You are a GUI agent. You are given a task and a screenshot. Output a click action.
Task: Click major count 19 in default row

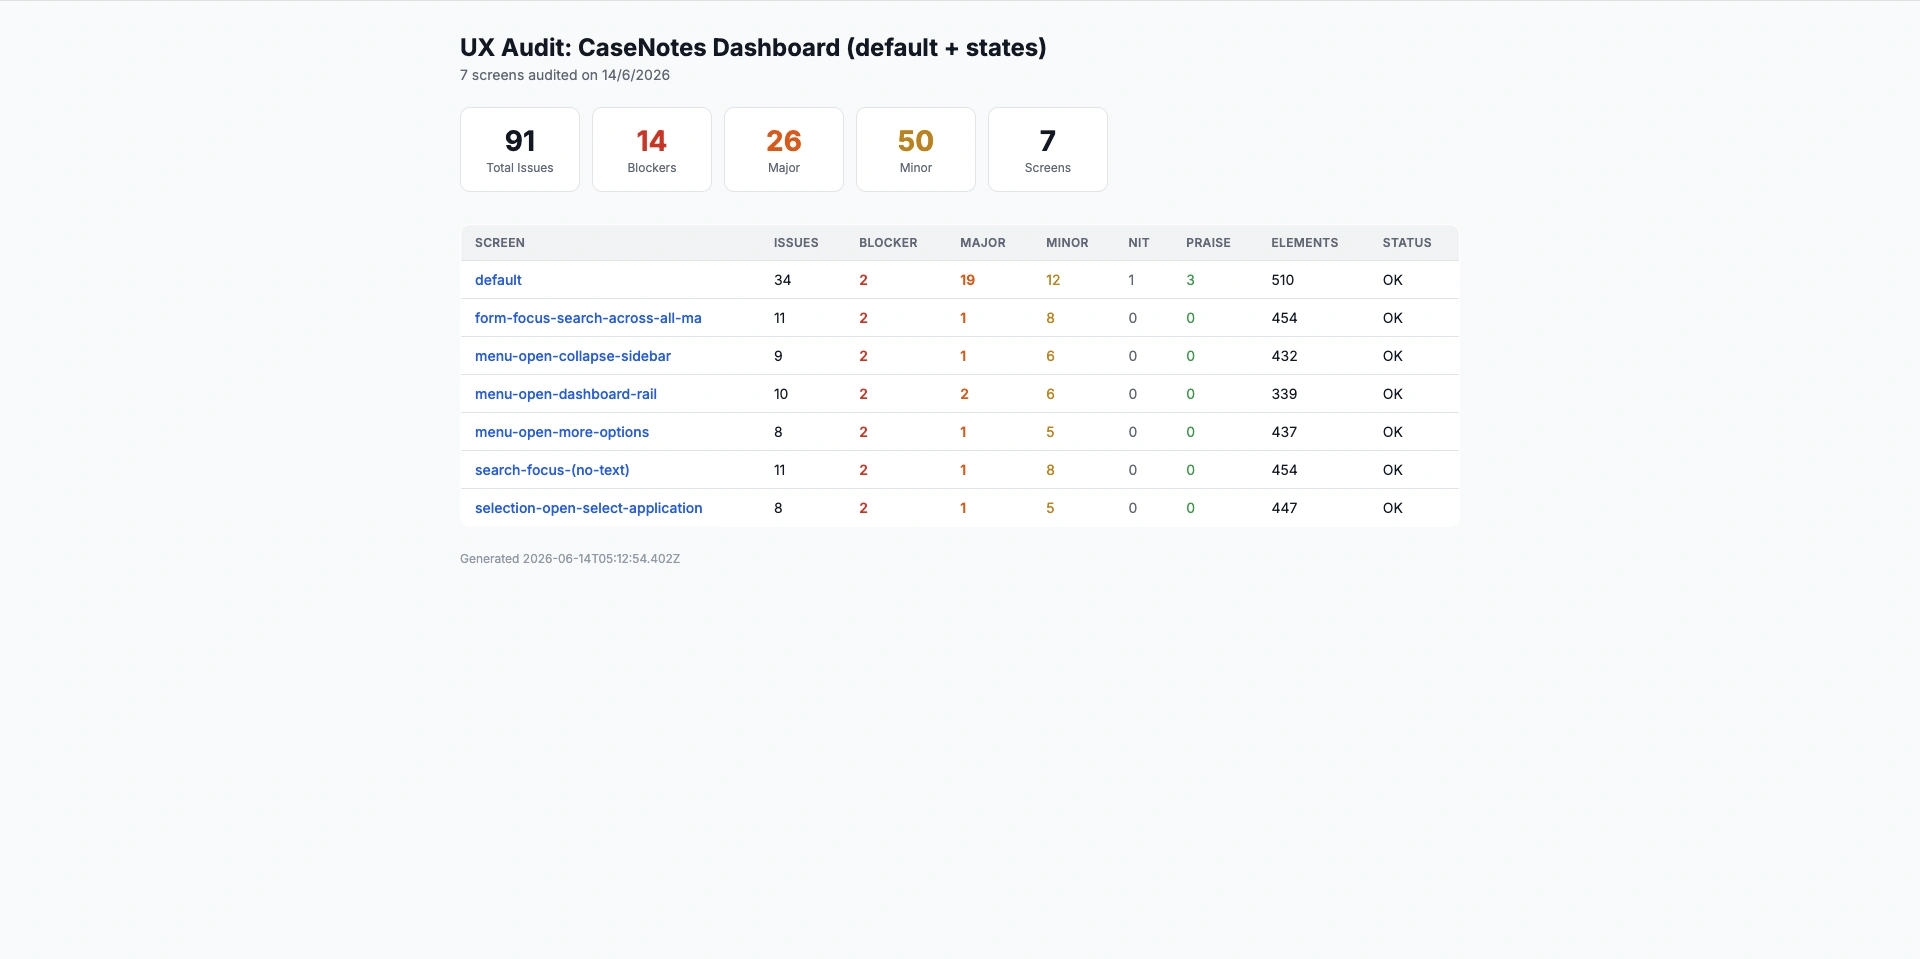967,280
